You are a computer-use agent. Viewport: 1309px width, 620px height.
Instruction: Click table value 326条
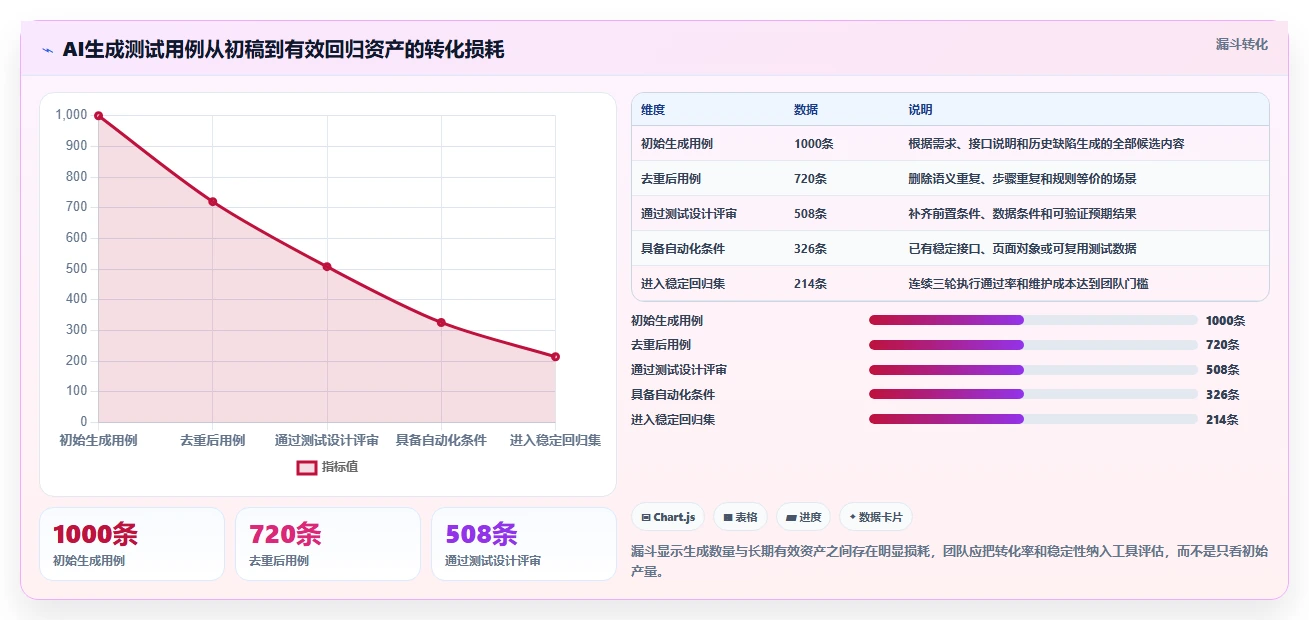click(x=810, y=249)
